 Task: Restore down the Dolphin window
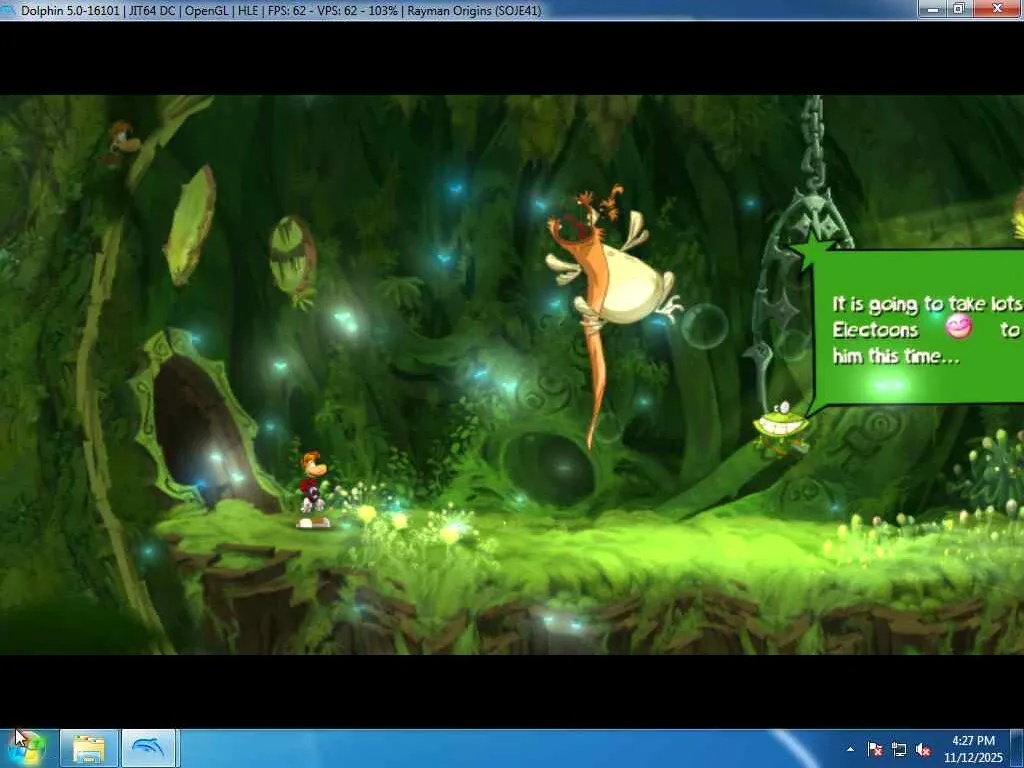tap(959, 8)
